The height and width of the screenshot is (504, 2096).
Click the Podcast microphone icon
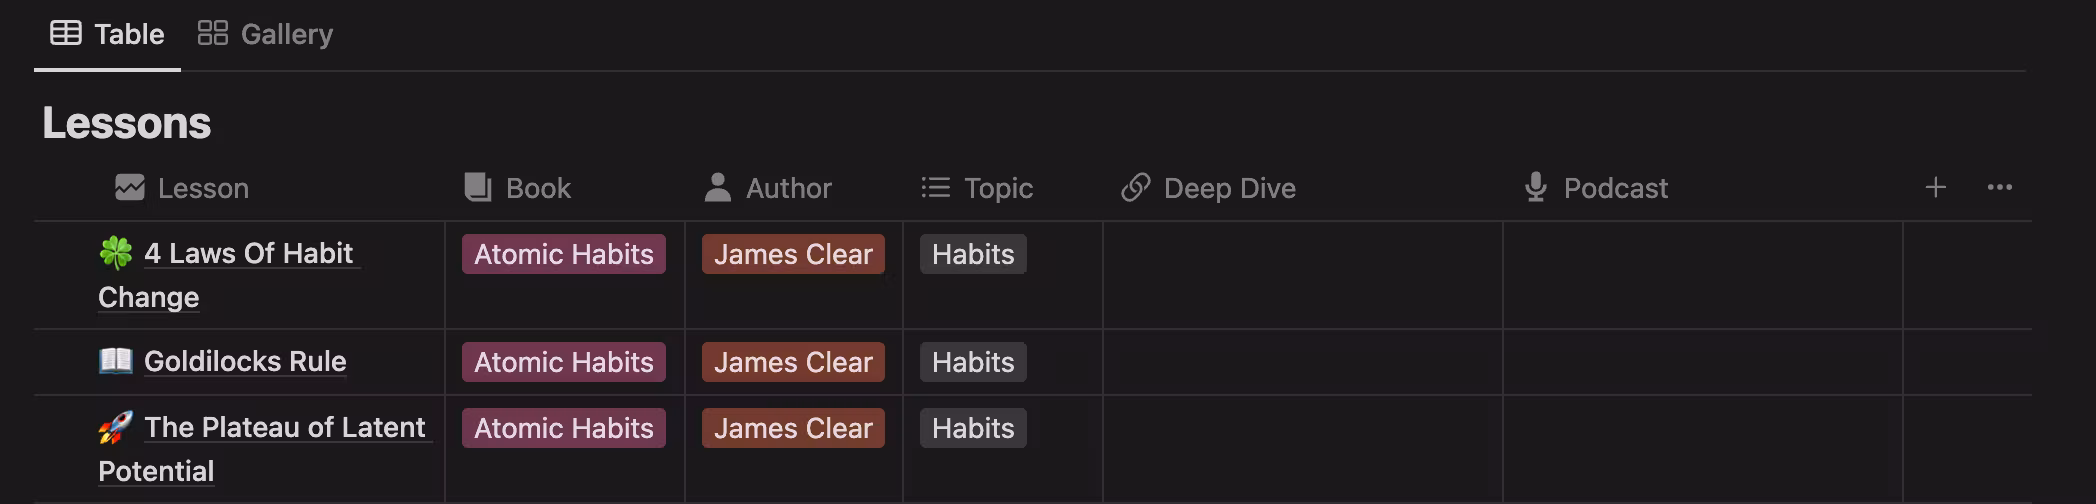tap(1535, 188)
